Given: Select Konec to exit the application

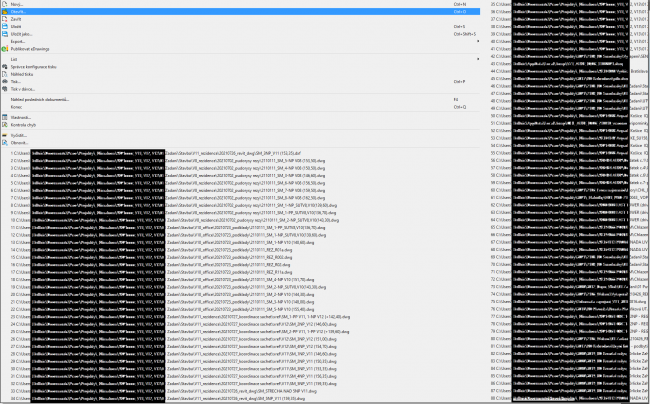Looking at the screenshot, I should (x=240, y=107).
